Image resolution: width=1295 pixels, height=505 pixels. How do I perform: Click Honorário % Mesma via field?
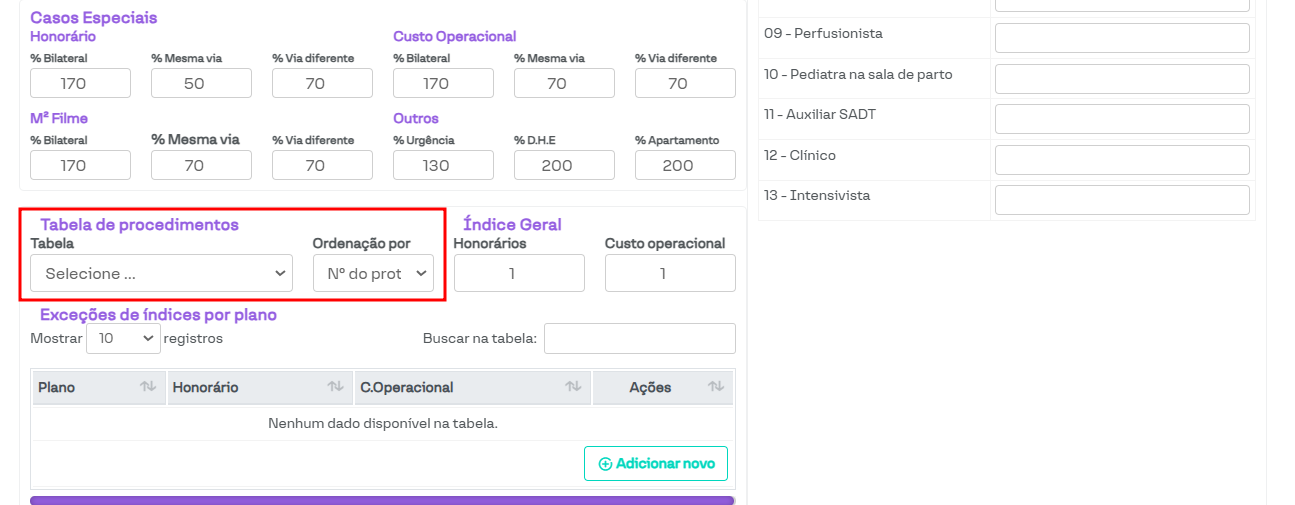pos(201,83)
